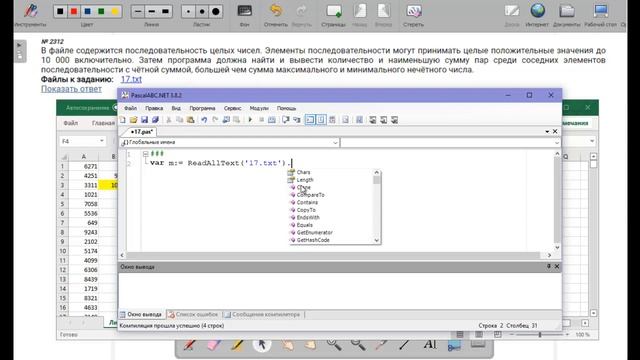The image size is (640, 360).
Task: Open the 17.txt file link
Action: pos(131,79)
